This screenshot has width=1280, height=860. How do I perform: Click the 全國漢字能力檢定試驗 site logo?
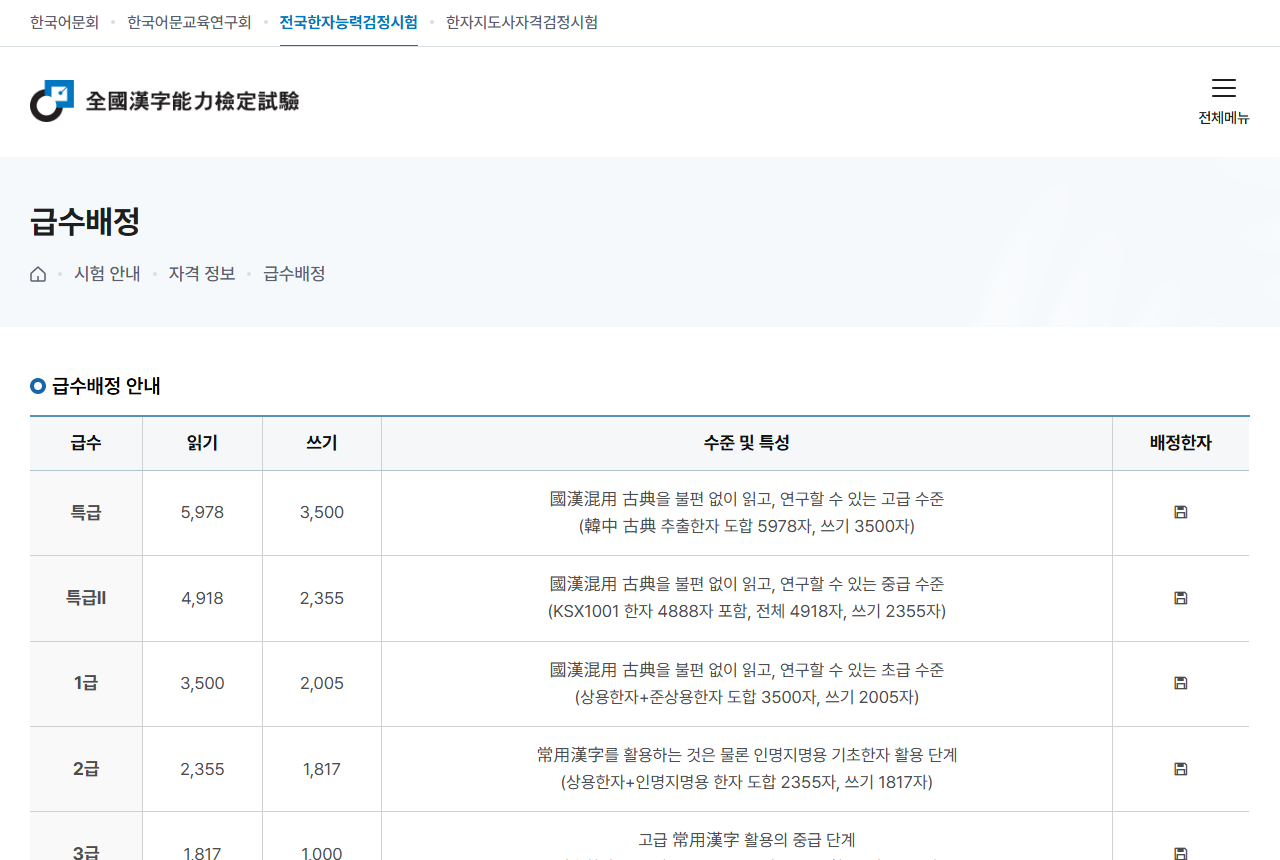165,101
